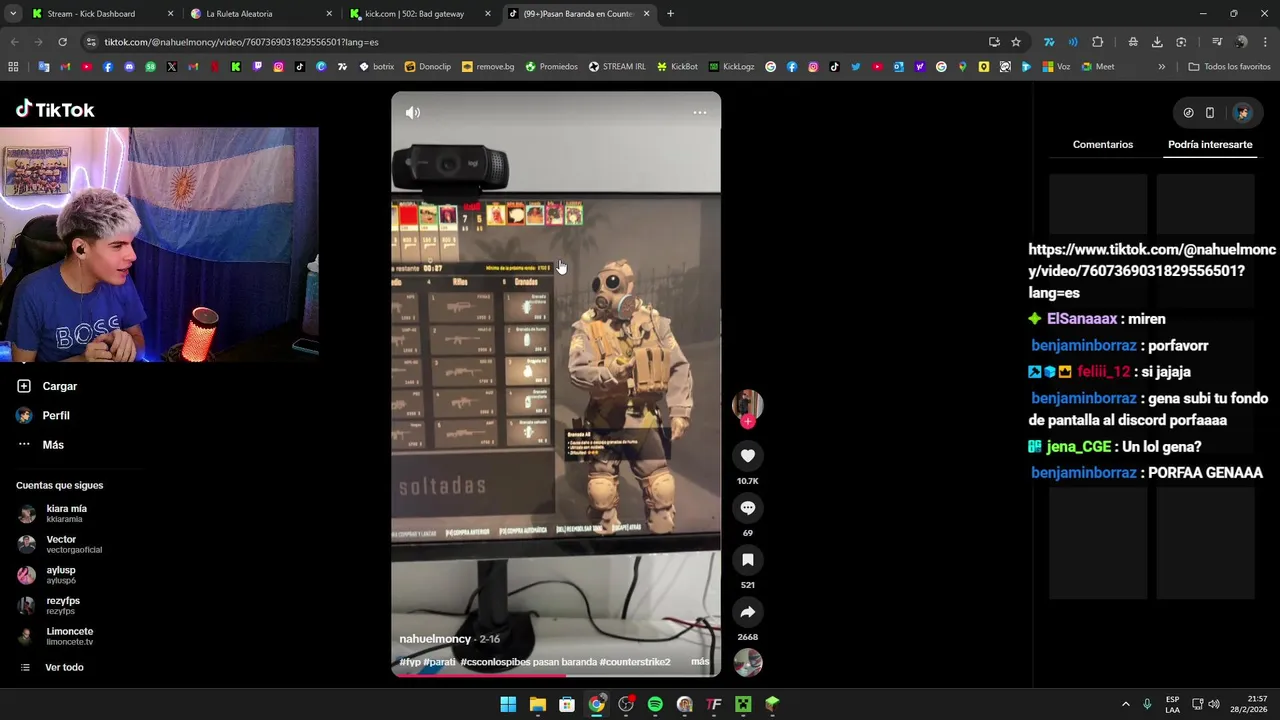Open the profile avatar at TikTok's top right

(1242, 113)
